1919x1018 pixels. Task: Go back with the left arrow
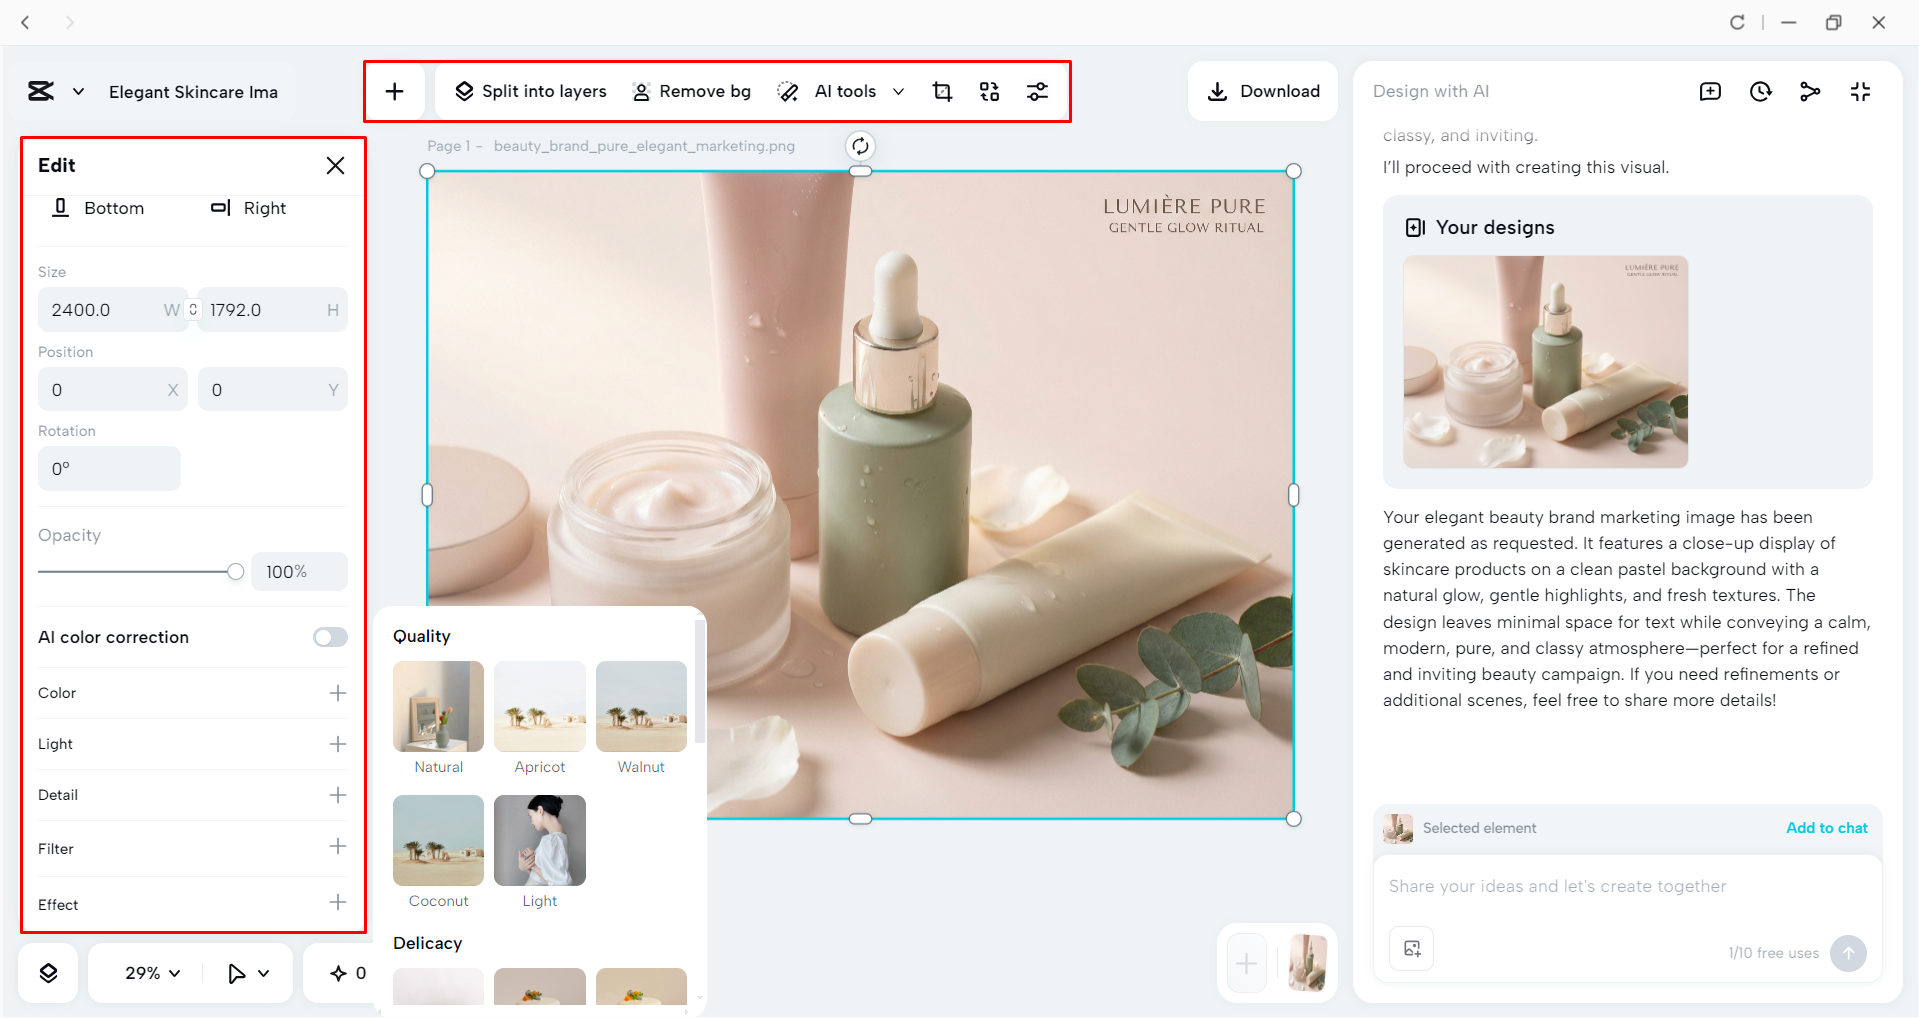click(x=26, y=22)
